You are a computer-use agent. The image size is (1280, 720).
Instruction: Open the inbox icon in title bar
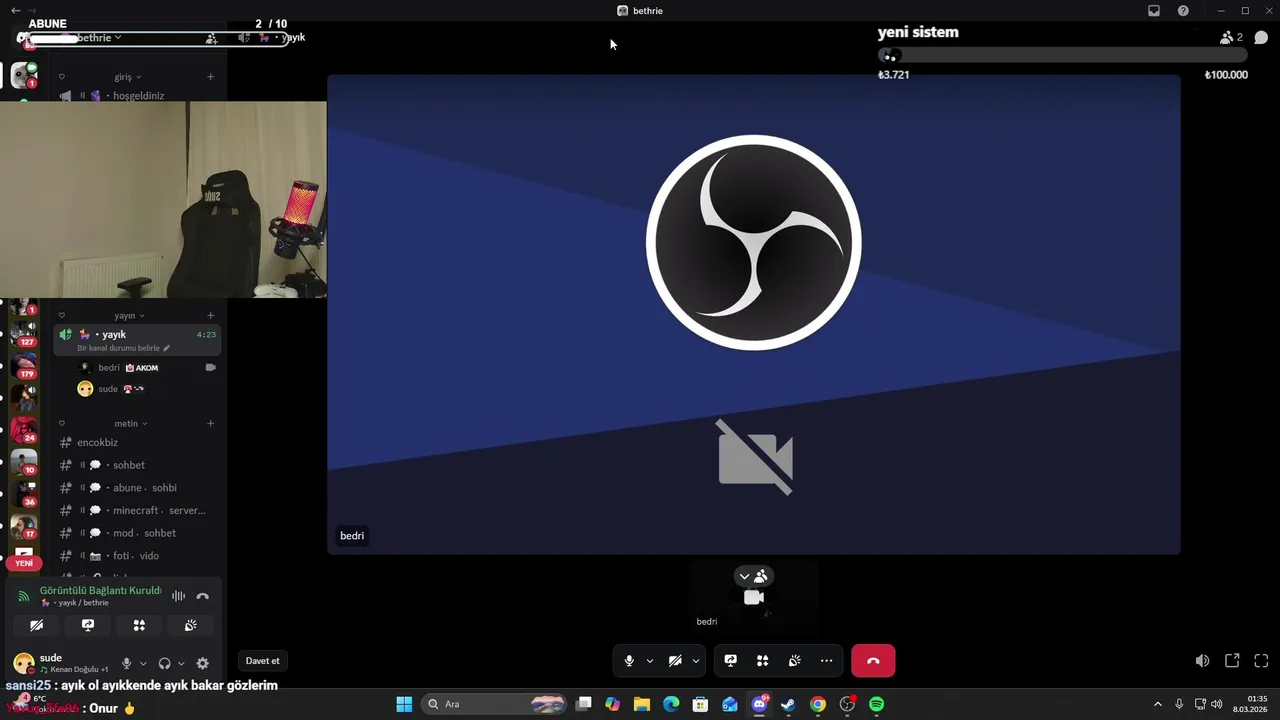coord(1154,11)
